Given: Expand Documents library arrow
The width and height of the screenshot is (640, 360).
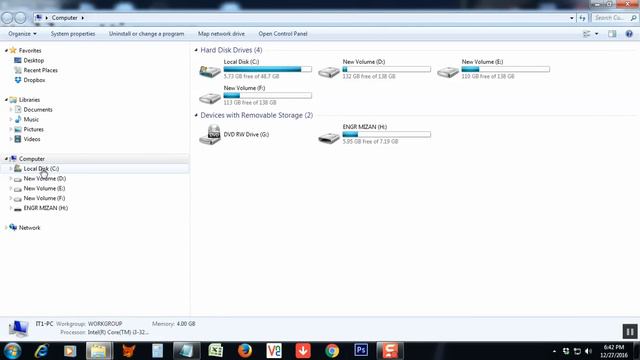Looking at the screenshot, I should (x=11, y=109).
